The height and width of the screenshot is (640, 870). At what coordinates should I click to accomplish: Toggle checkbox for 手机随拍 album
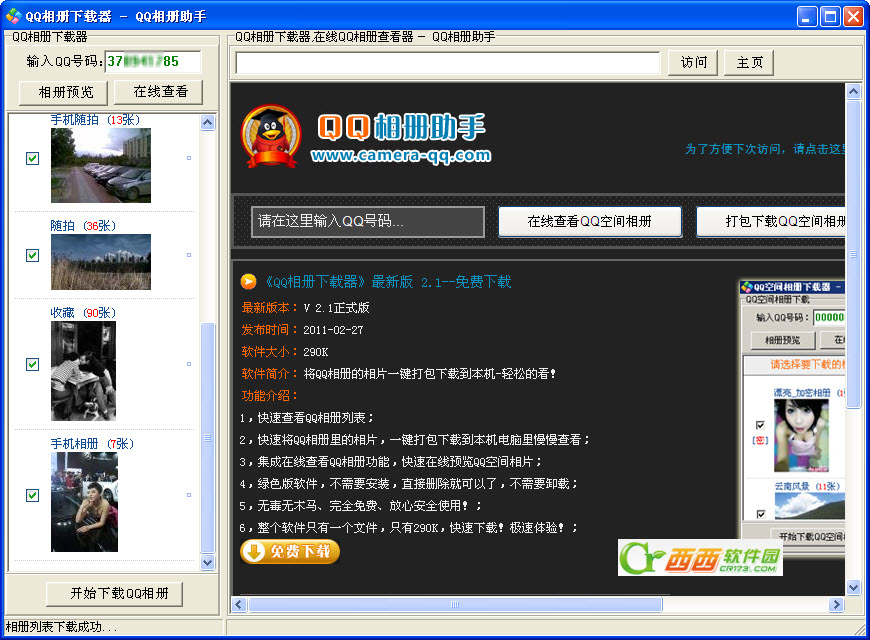point(33,158)
